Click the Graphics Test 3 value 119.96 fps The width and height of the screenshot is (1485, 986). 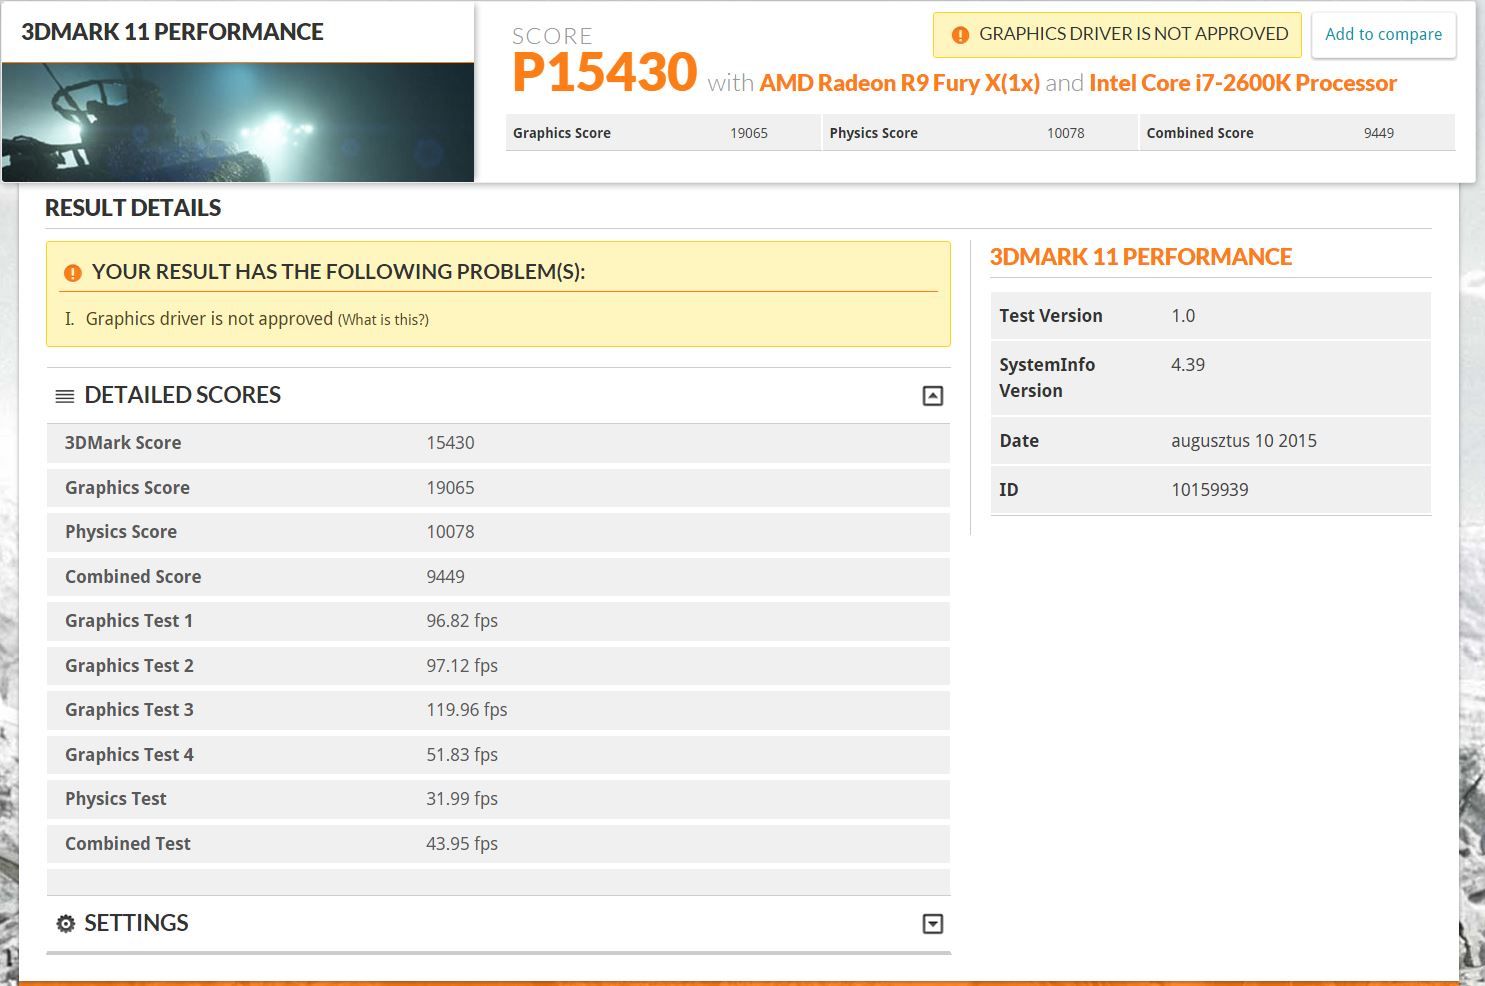(467, 710)
